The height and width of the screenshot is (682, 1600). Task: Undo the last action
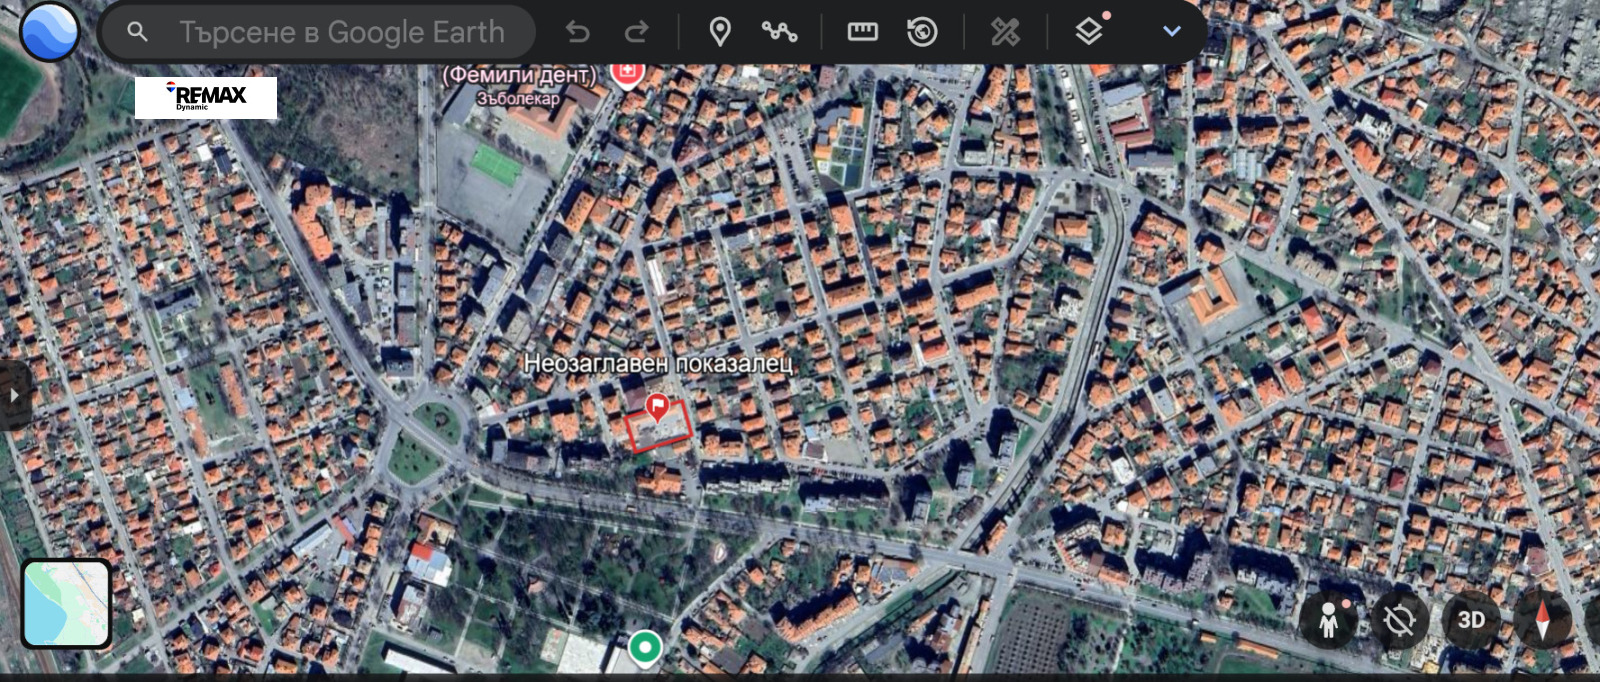coord(577,32)
